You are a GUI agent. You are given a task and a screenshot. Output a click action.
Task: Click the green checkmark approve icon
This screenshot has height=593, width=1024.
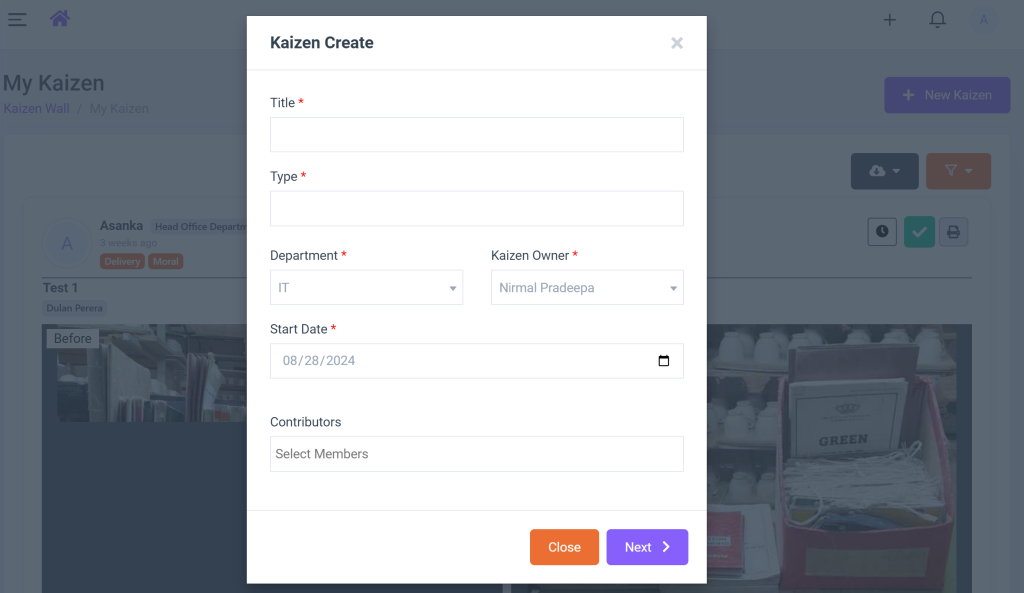919,232
